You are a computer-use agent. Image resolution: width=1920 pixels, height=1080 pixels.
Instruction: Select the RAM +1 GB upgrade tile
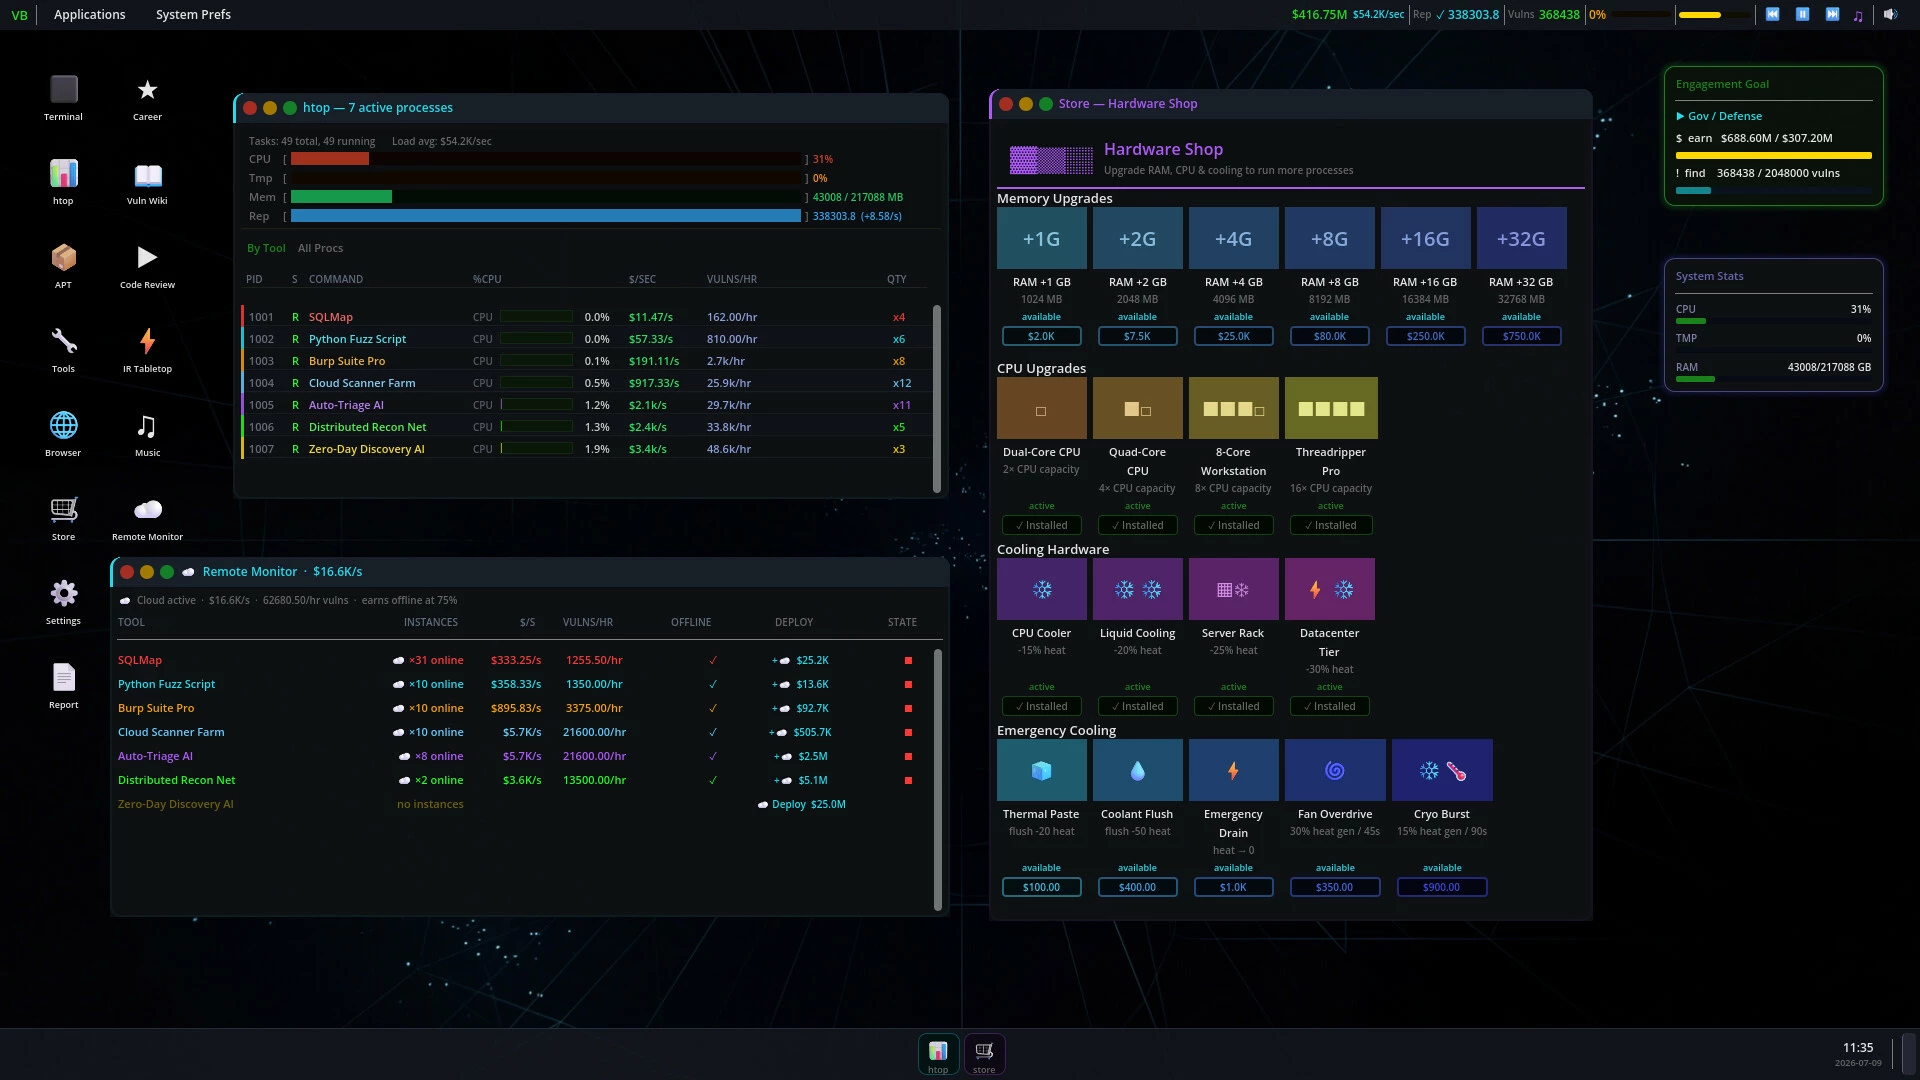pos(1041,238)
